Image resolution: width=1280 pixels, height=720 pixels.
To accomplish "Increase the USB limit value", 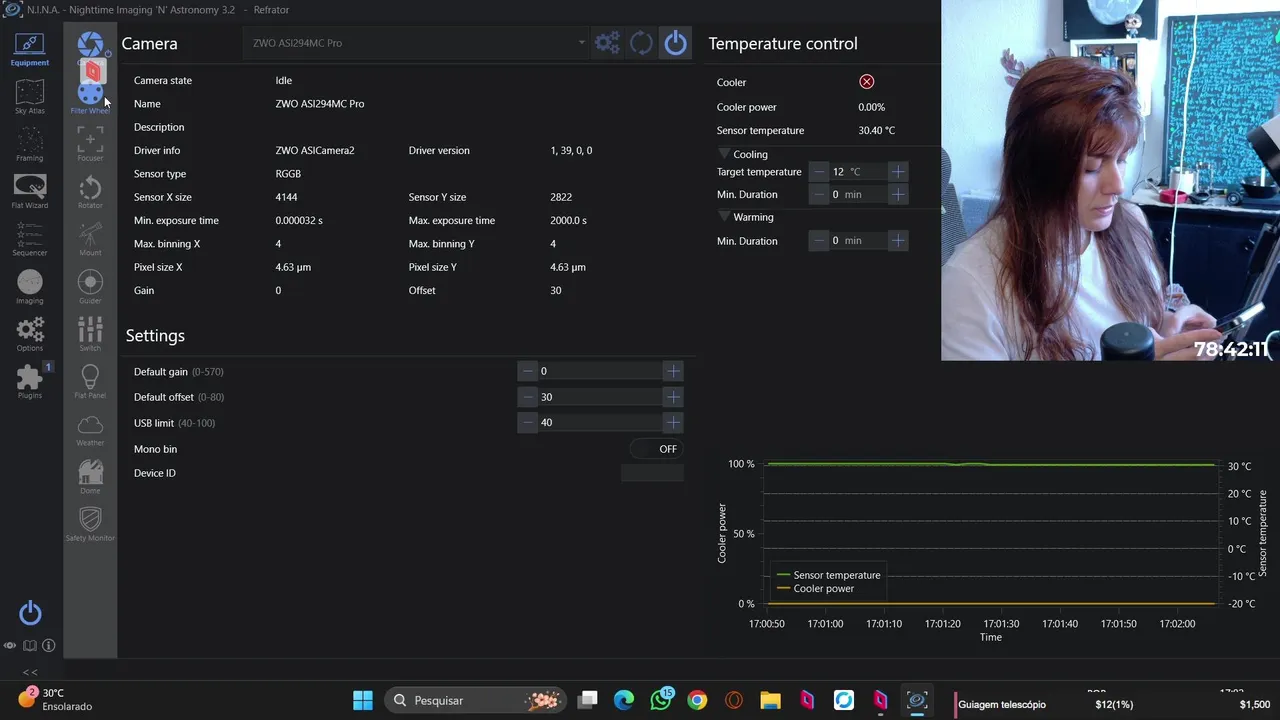I will coord(673,422).
